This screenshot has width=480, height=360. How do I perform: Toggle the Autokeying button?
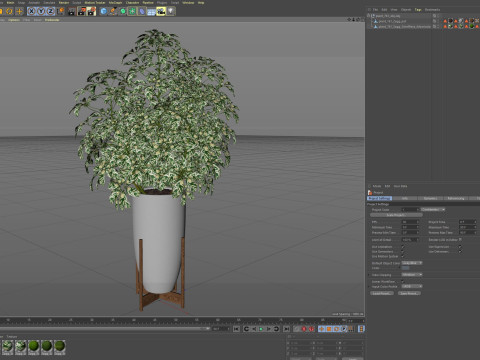(x=311, y=329)
